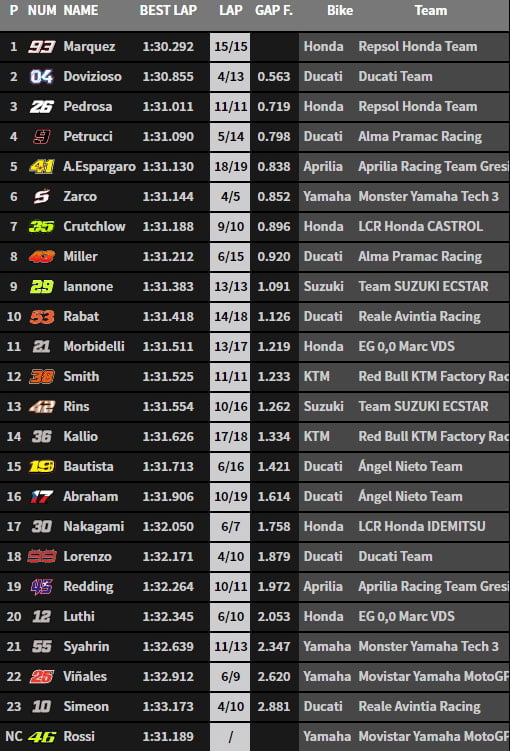Image resolution: width=510 pixels, height=751 pixels.
Task: Open the Zarco rider name
Action: 80,196
